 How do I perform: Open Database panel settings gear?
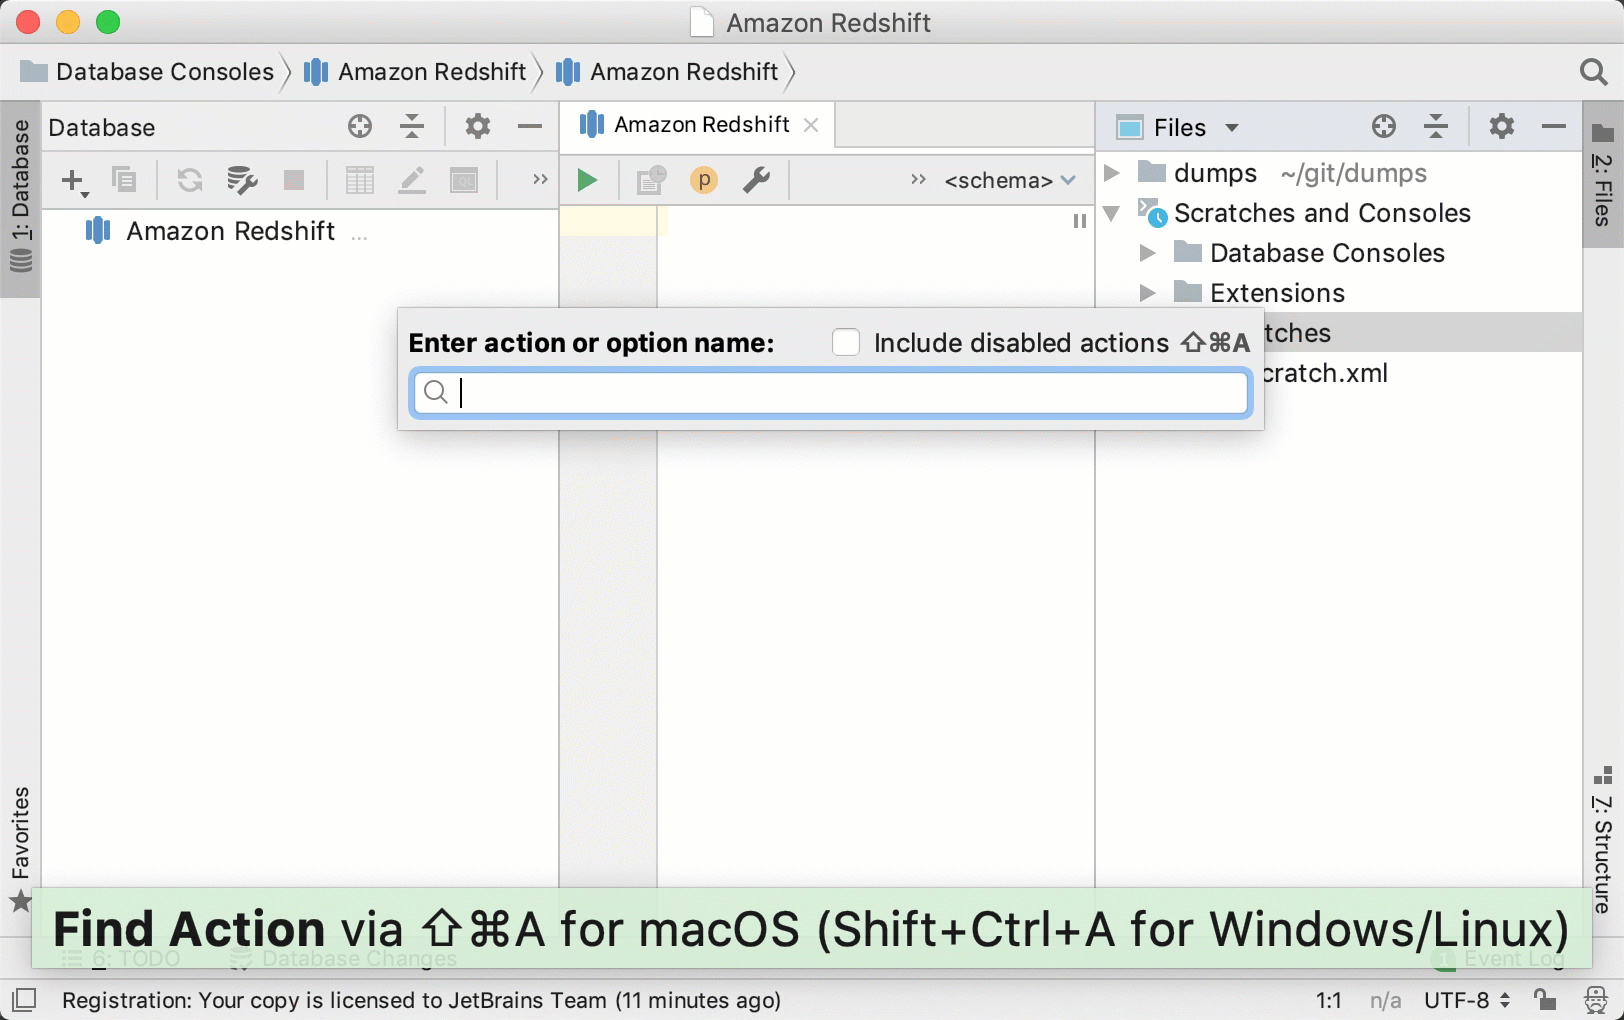coord(478,126)
